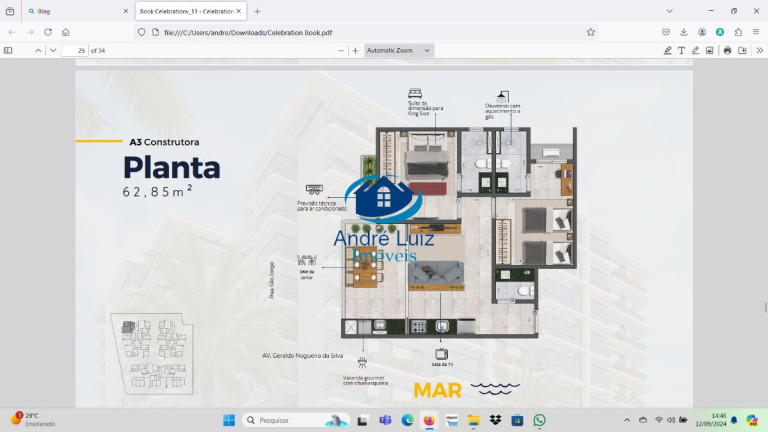This screenshot has height=432, width=768.
Task: Go back to previous page
Action: [12, 32]
